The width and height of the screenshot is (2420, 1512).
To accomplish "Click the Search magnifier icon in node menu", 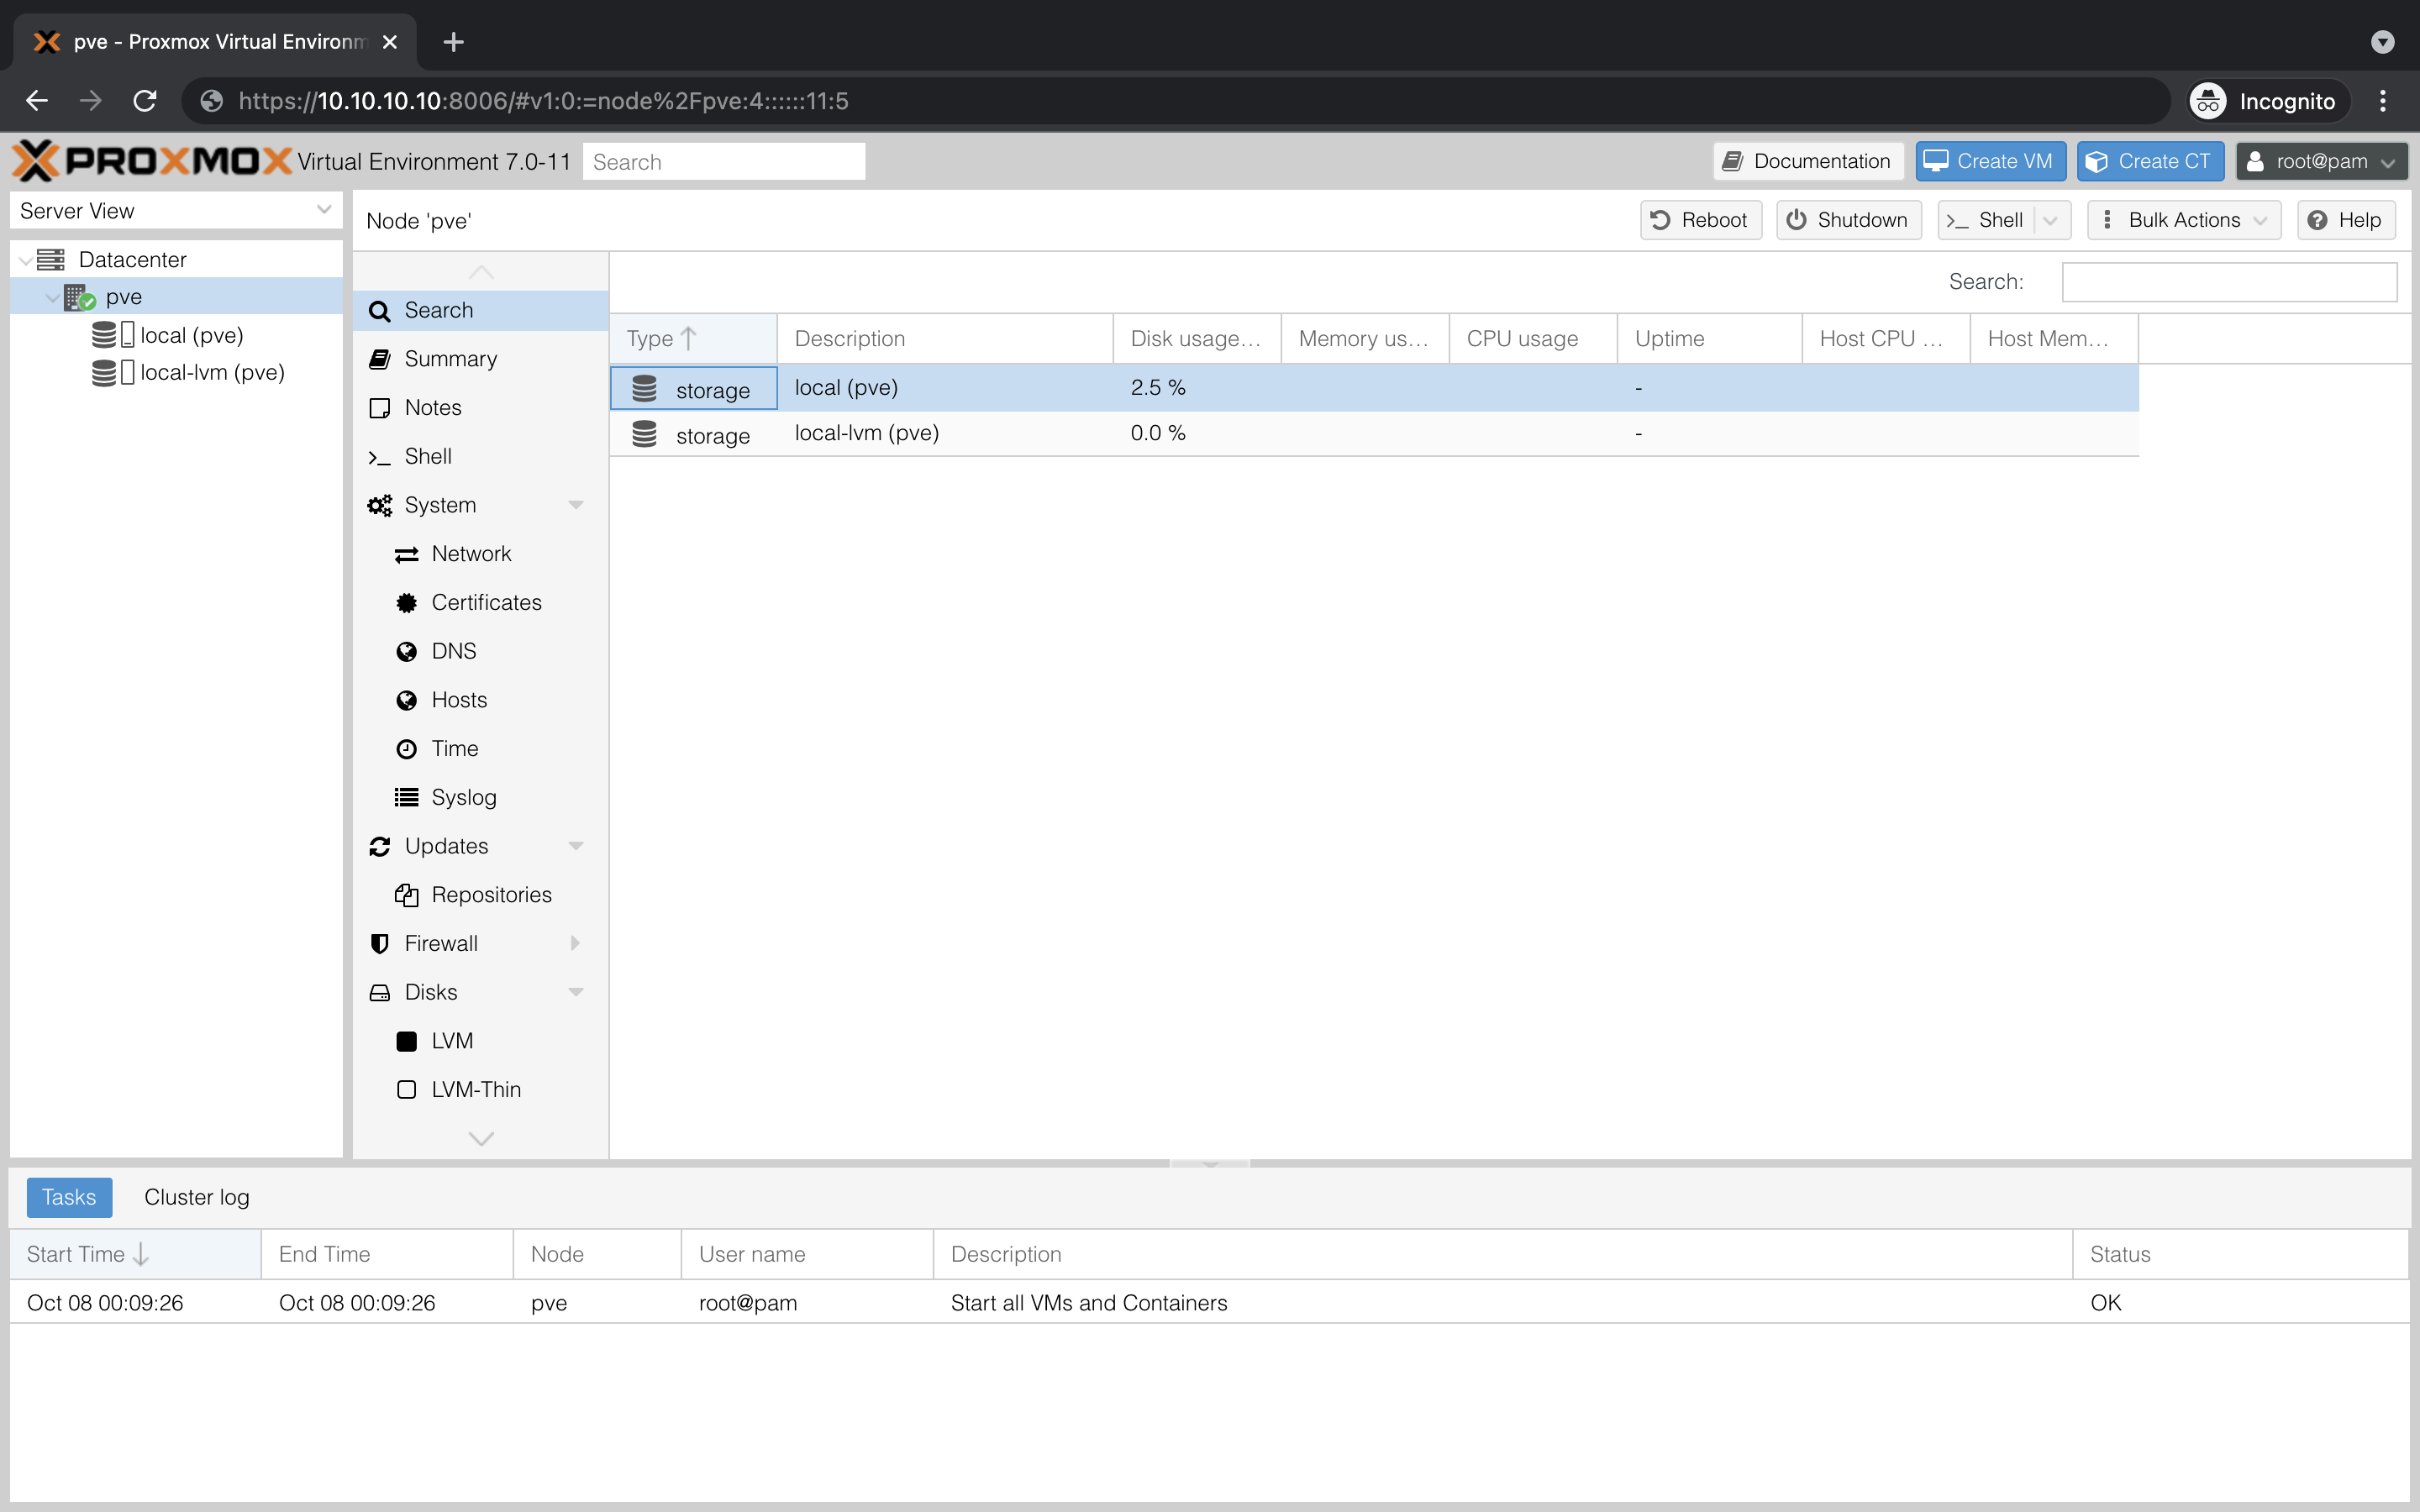I will click(x=379, y=311).
